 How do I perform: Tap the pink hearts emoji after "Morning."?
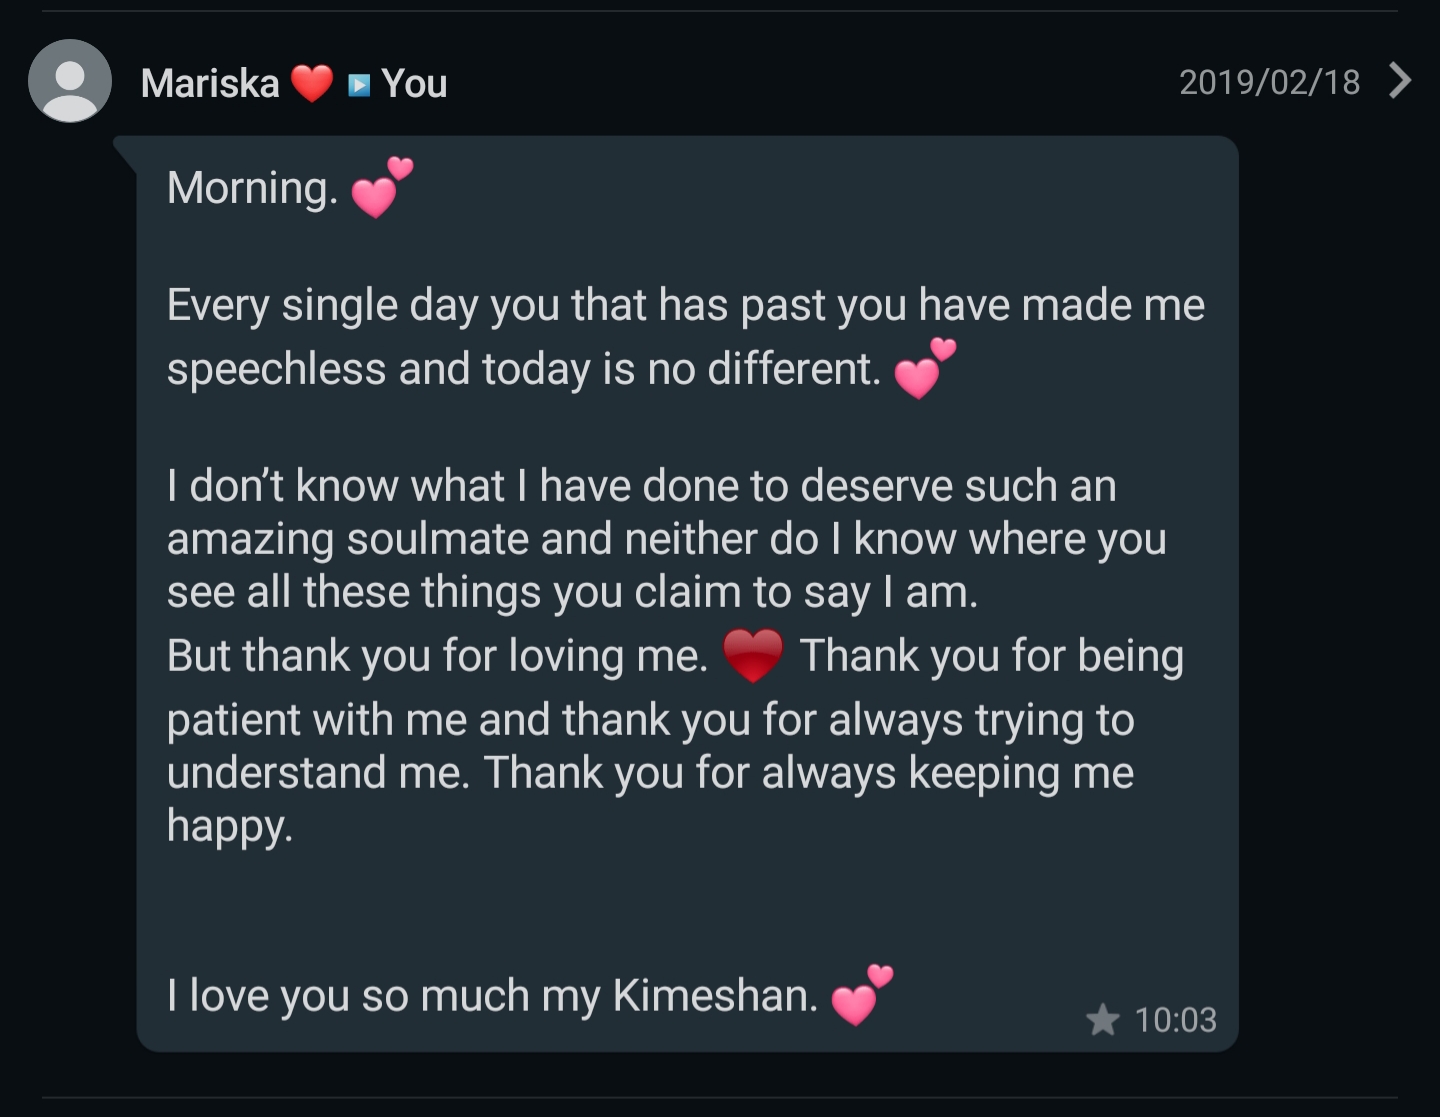(x=381, y=188)
